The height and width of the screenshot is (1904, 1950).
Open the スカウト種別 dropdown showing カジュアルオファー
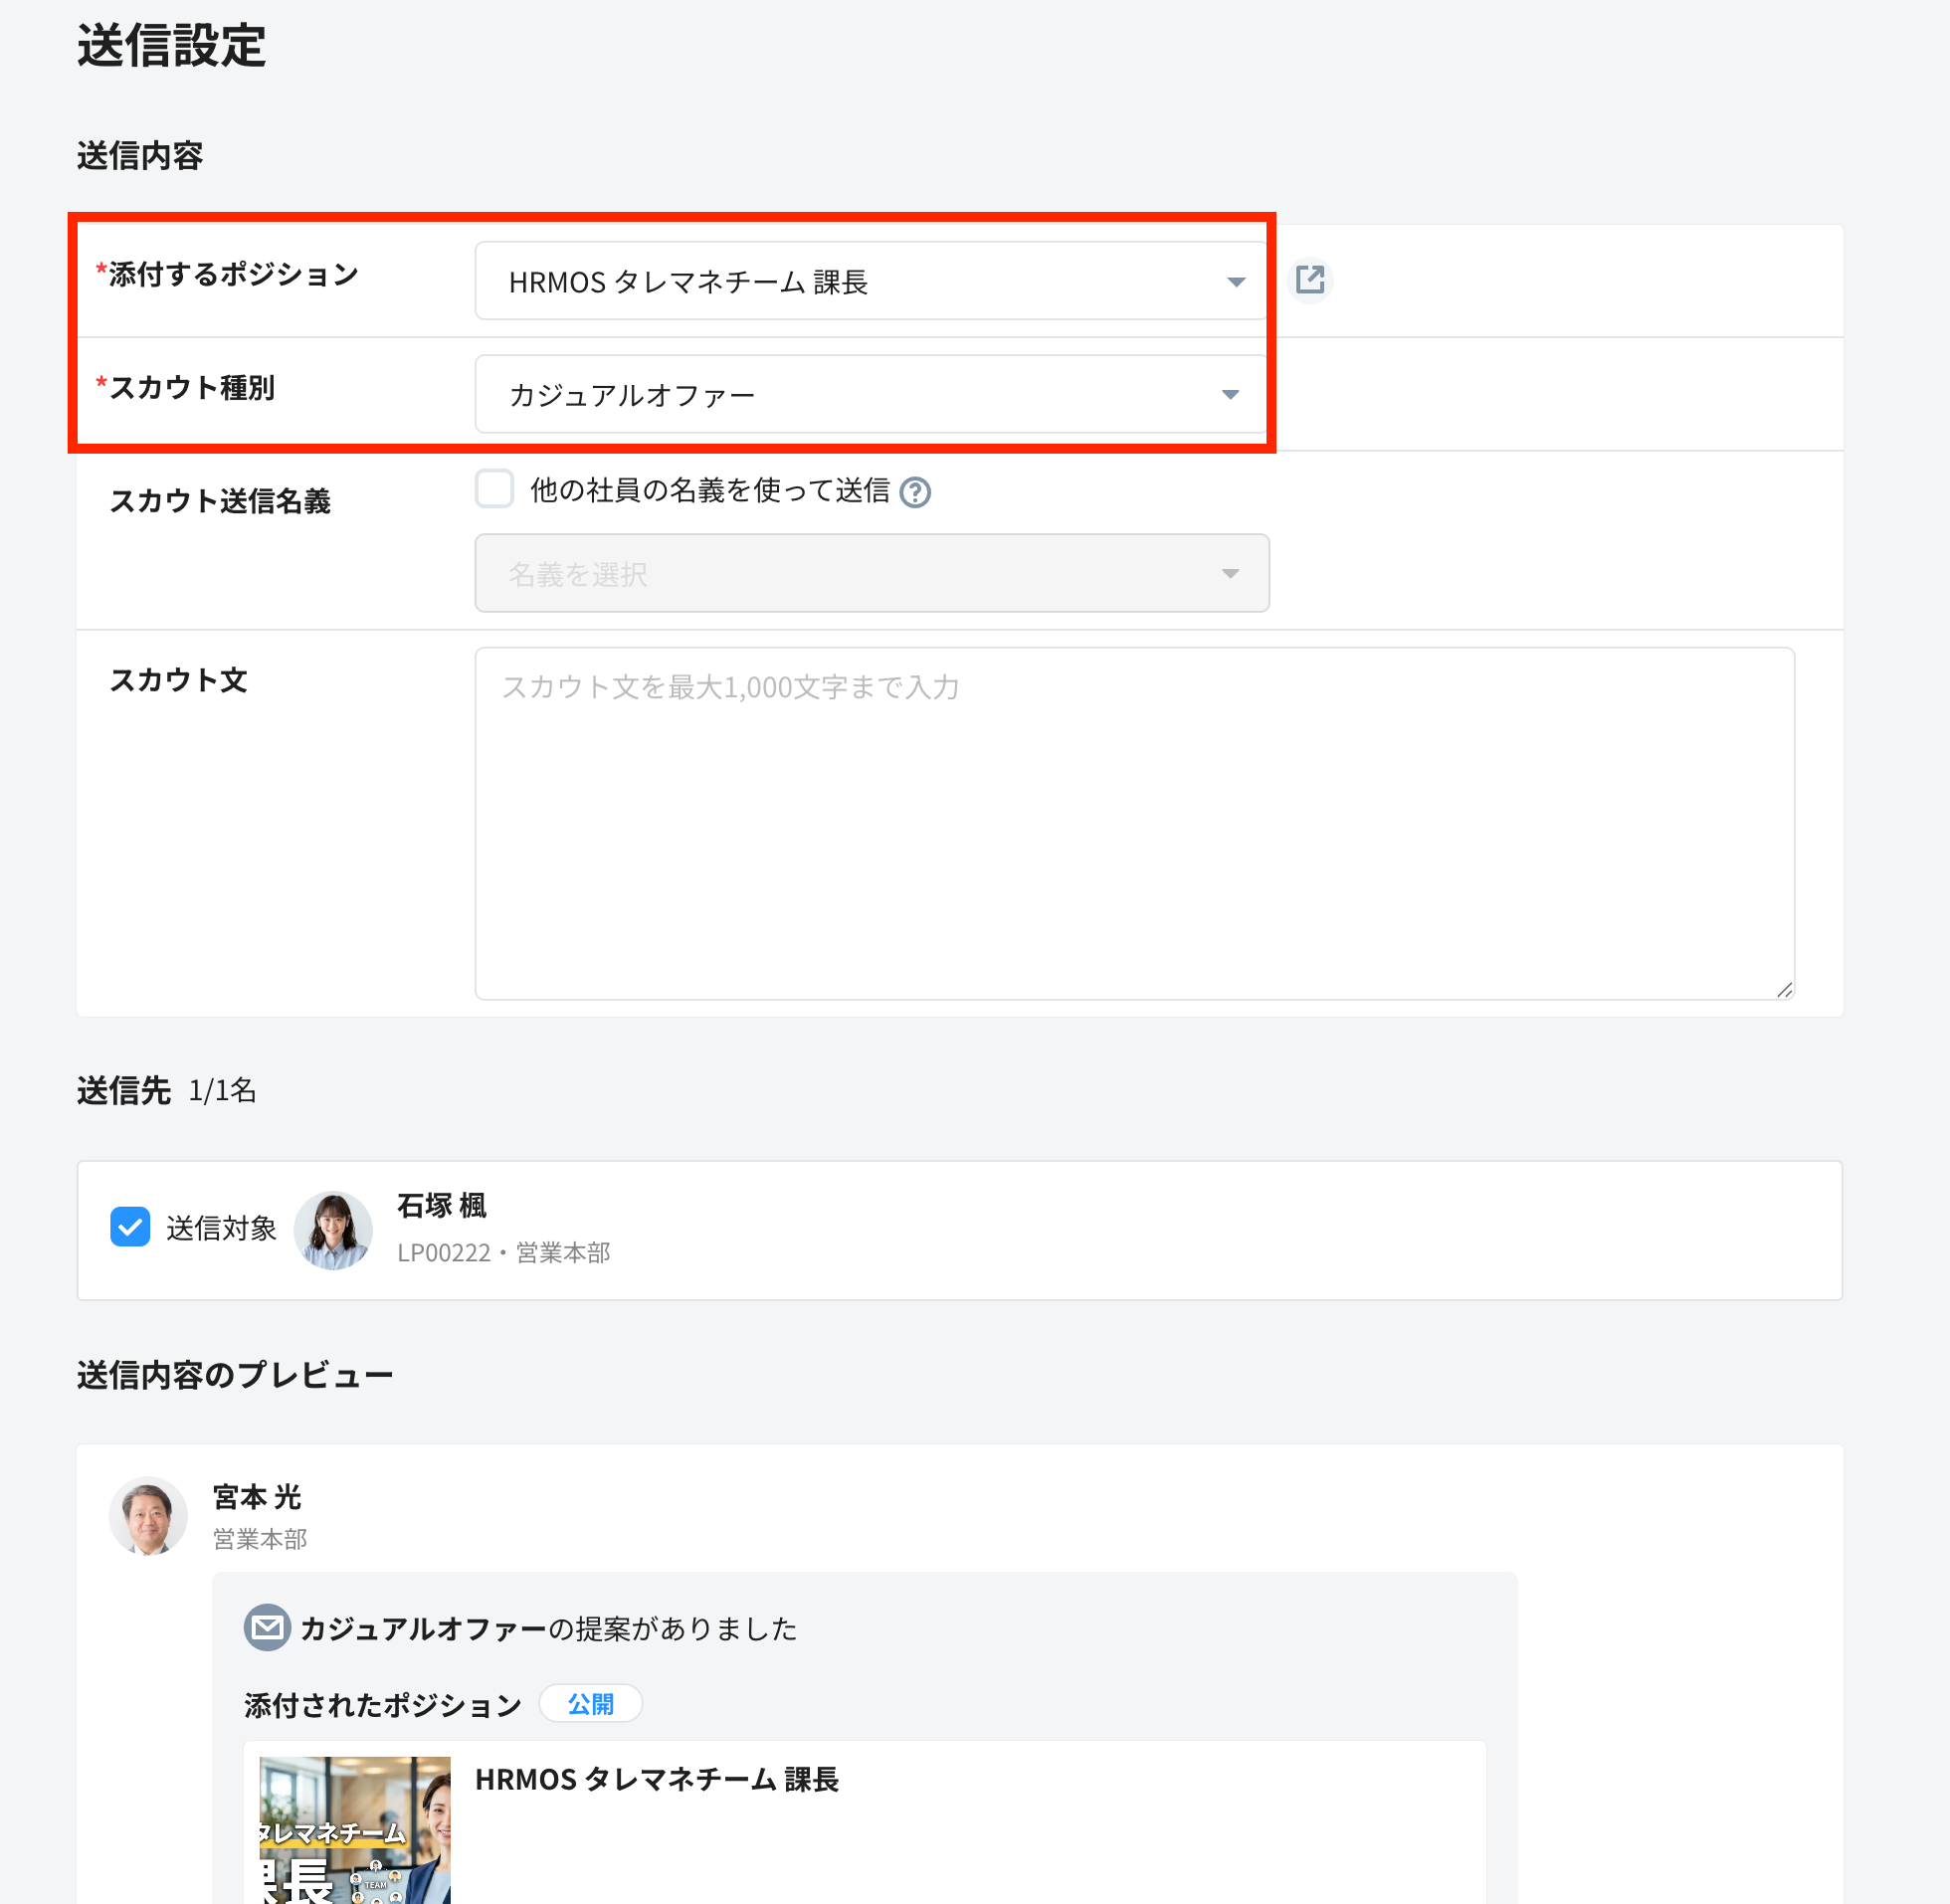(872, 394)
